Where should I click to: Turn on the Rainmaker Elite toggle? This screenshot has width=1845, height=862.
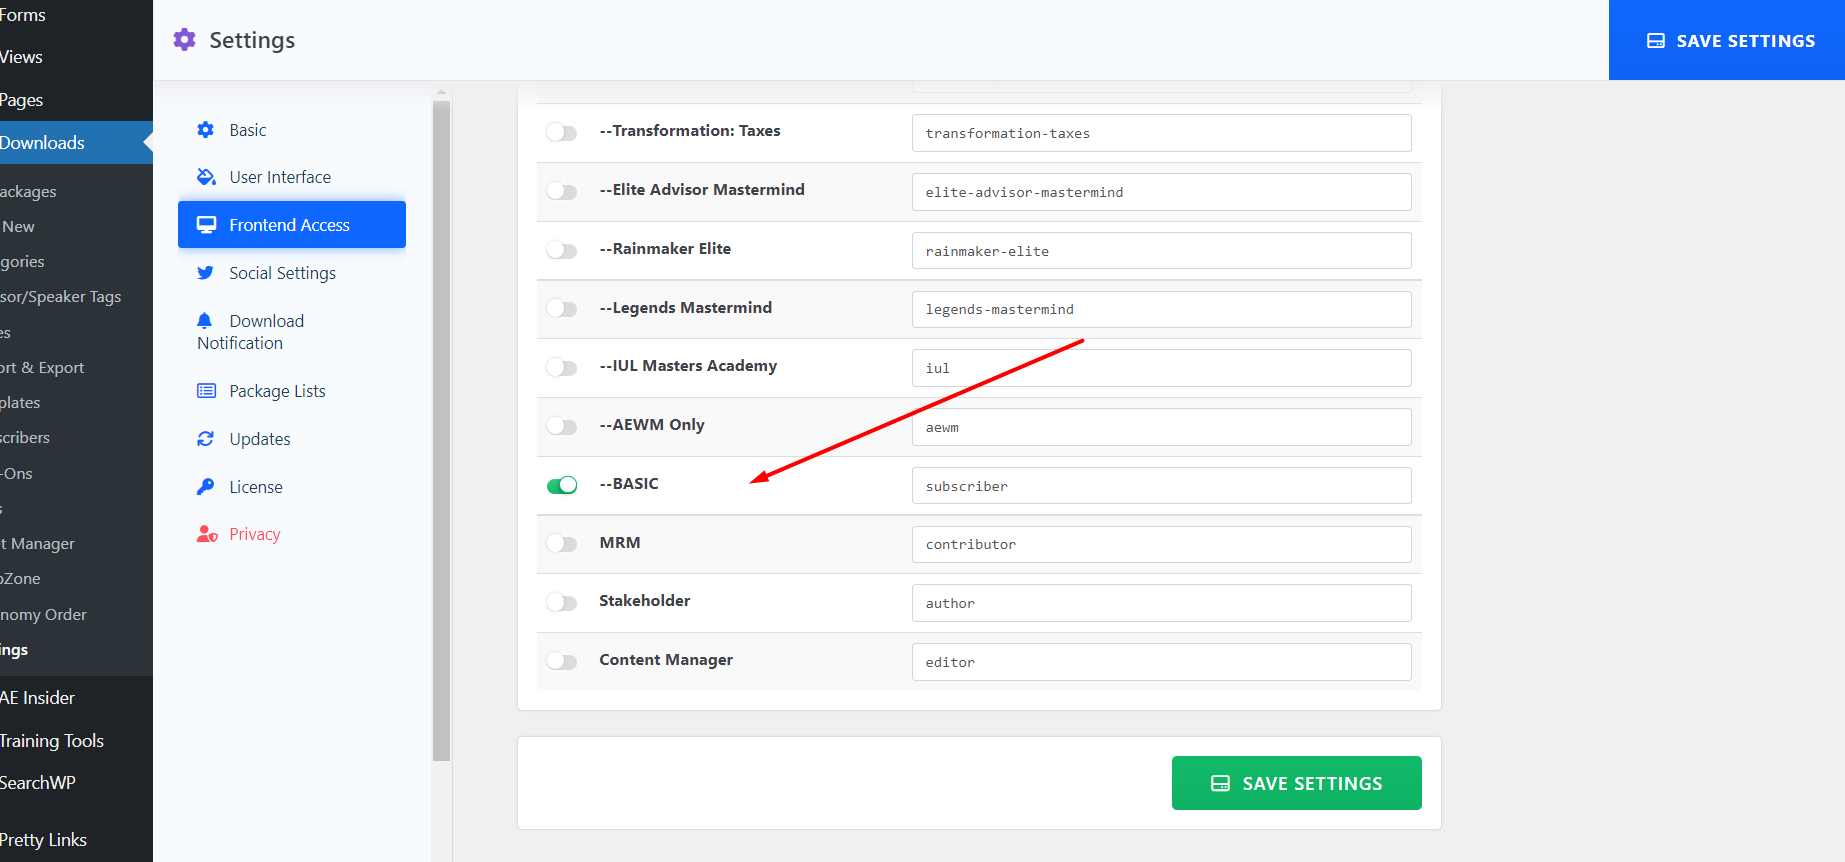coord(562,251)
